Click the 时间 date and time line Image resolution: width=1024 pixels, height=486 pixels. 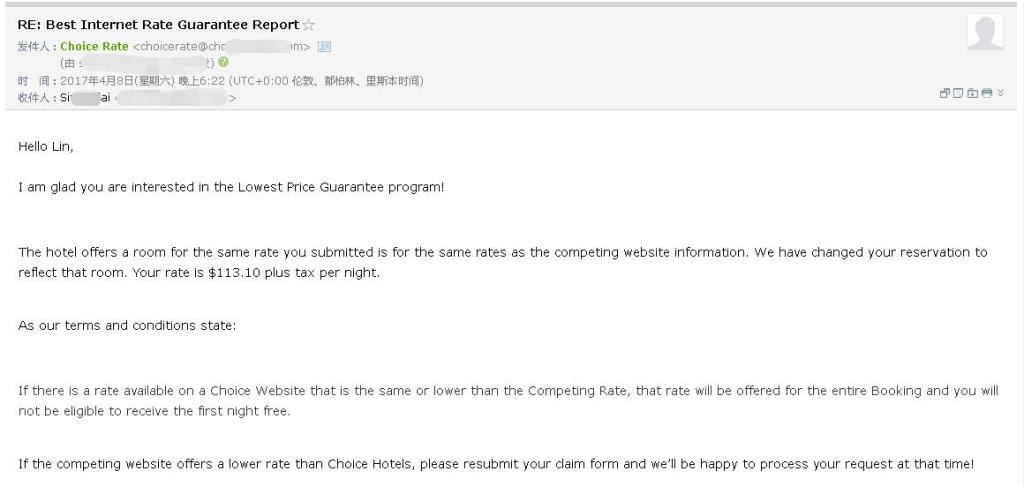[x=221, y=81]
